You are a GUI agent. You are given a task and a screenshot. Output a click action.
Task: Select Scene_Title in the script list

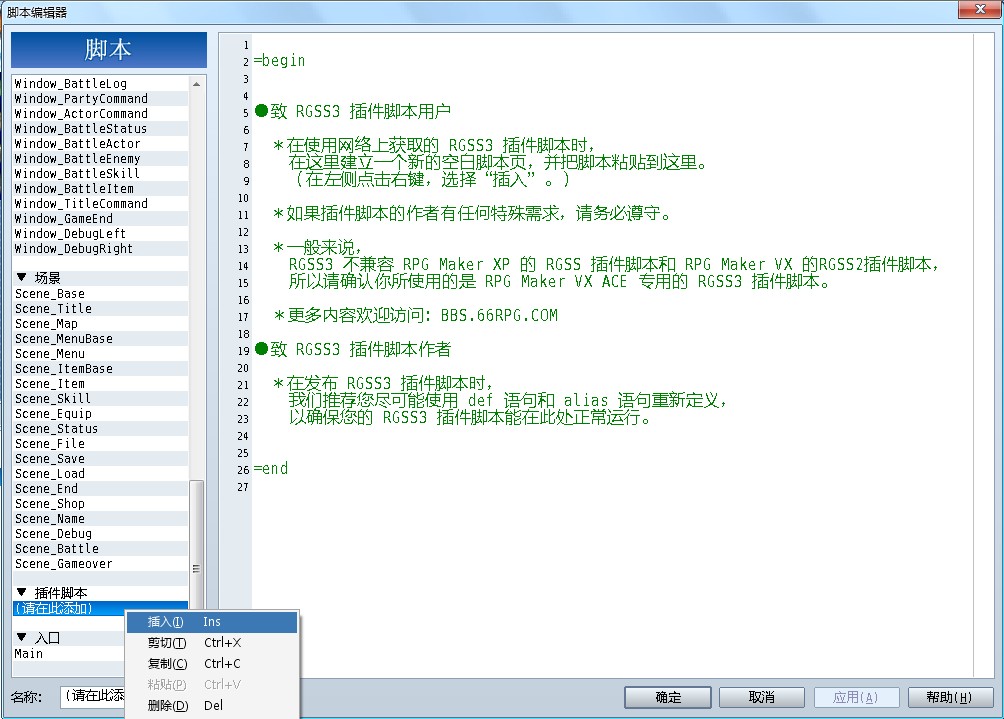pos(101,309)
